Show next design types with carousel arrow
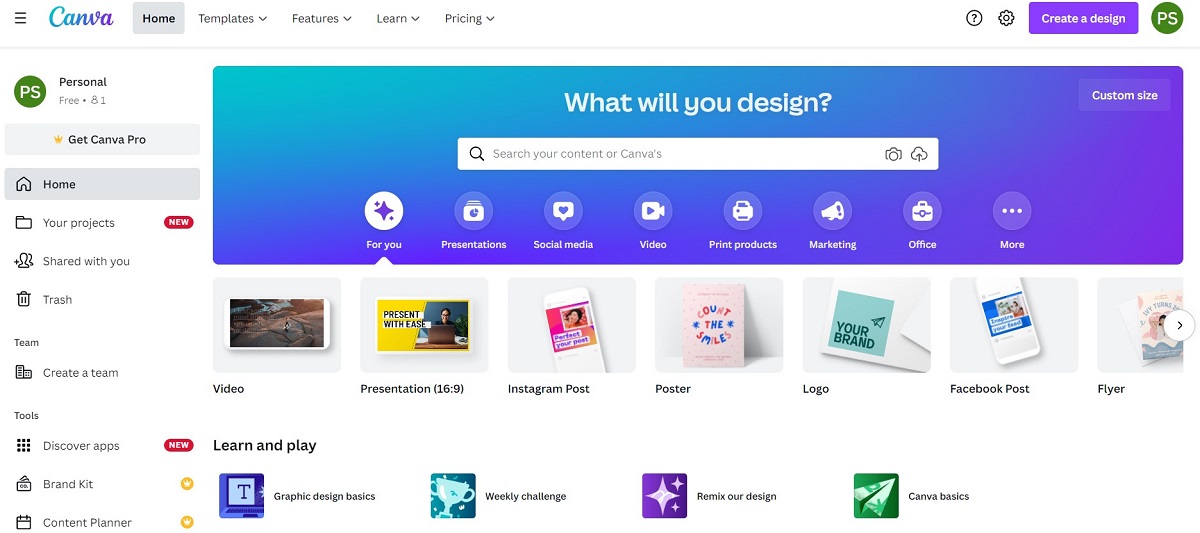This screenshot has width=1200, height=533. (1180, 325)
